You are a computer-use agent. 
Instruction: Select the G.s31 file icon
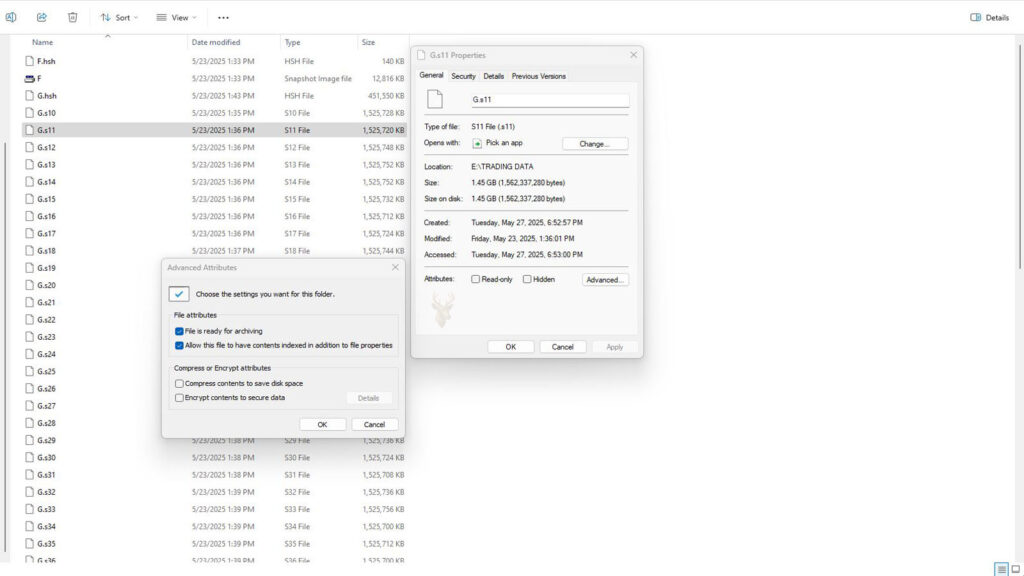point(29,475)
